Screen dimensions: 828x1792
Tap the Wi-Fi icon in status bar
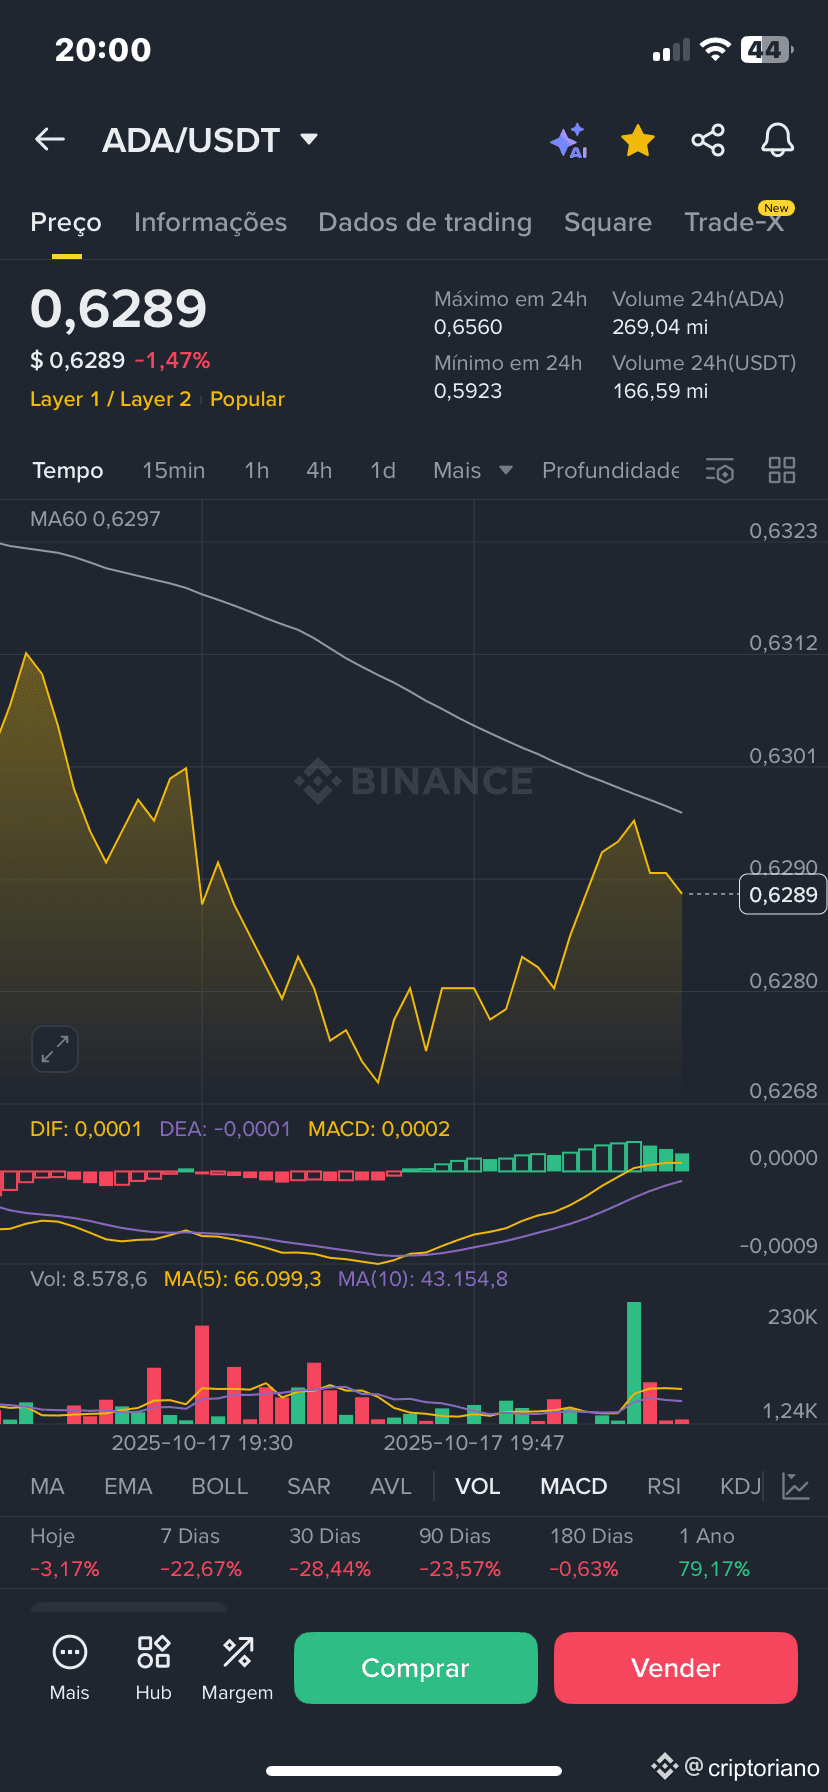tap(715, 50)
